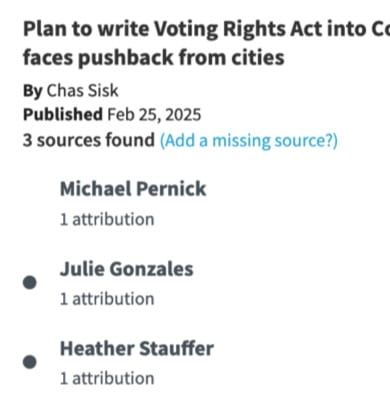Select the Heather Stauffer source name
The image size is (390, 403).
pyautogui.click(x=137, y=348)
